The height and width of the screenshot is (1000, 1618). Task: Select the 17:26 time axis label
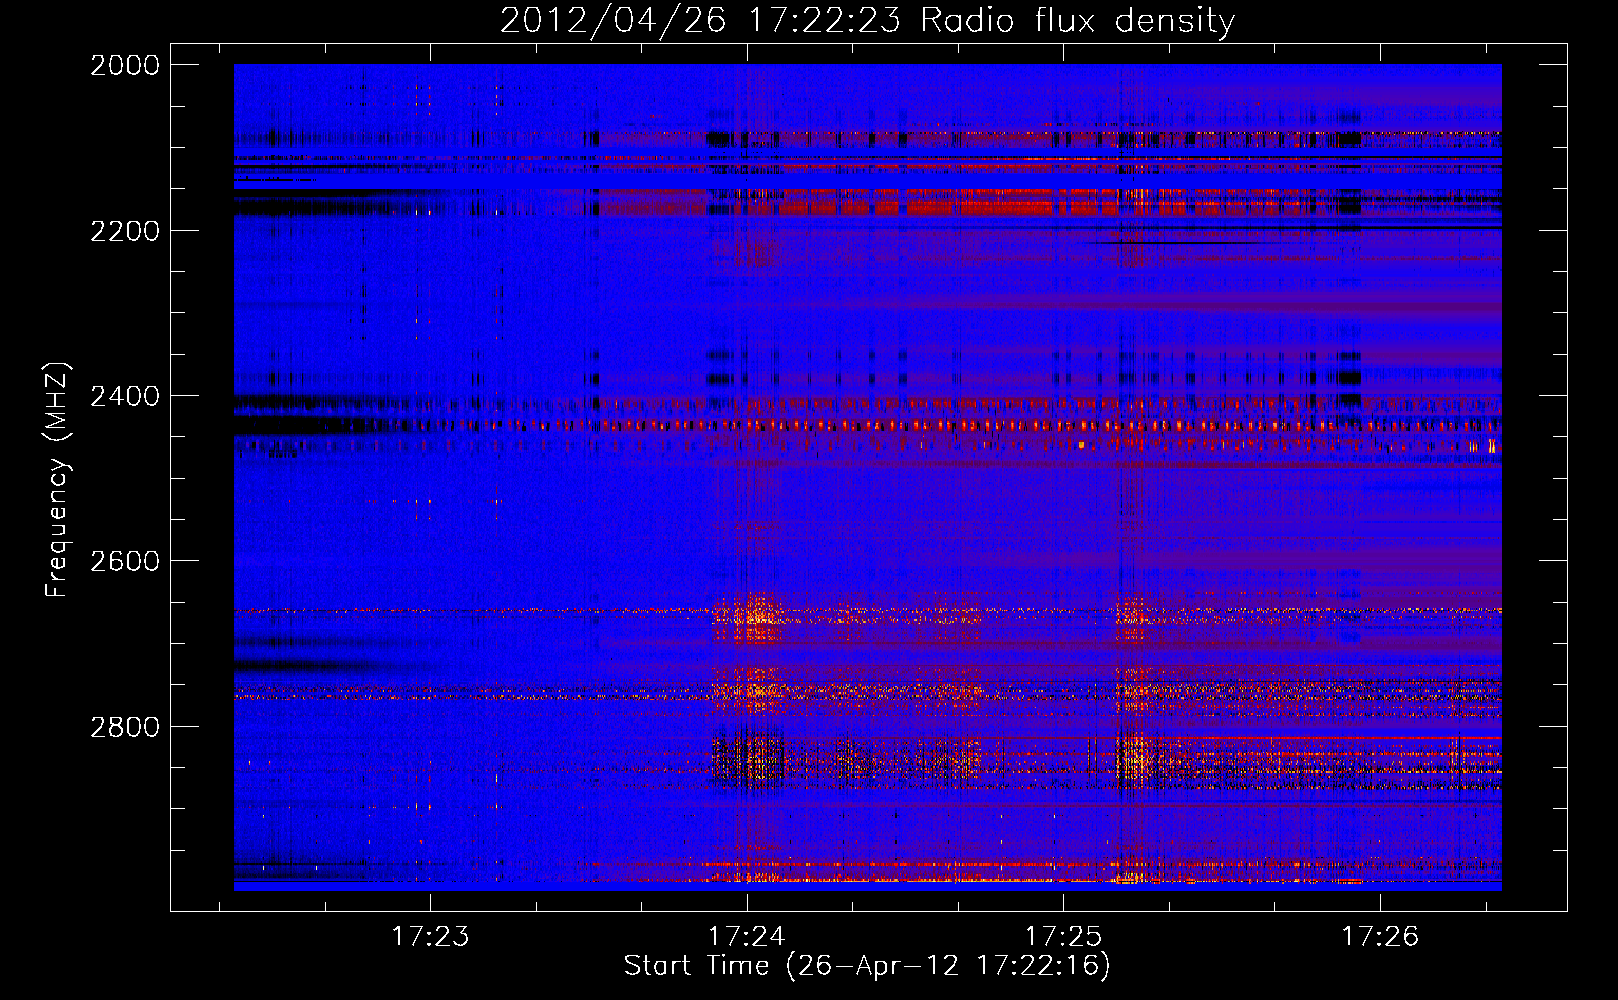click(x=1380, y=936)
